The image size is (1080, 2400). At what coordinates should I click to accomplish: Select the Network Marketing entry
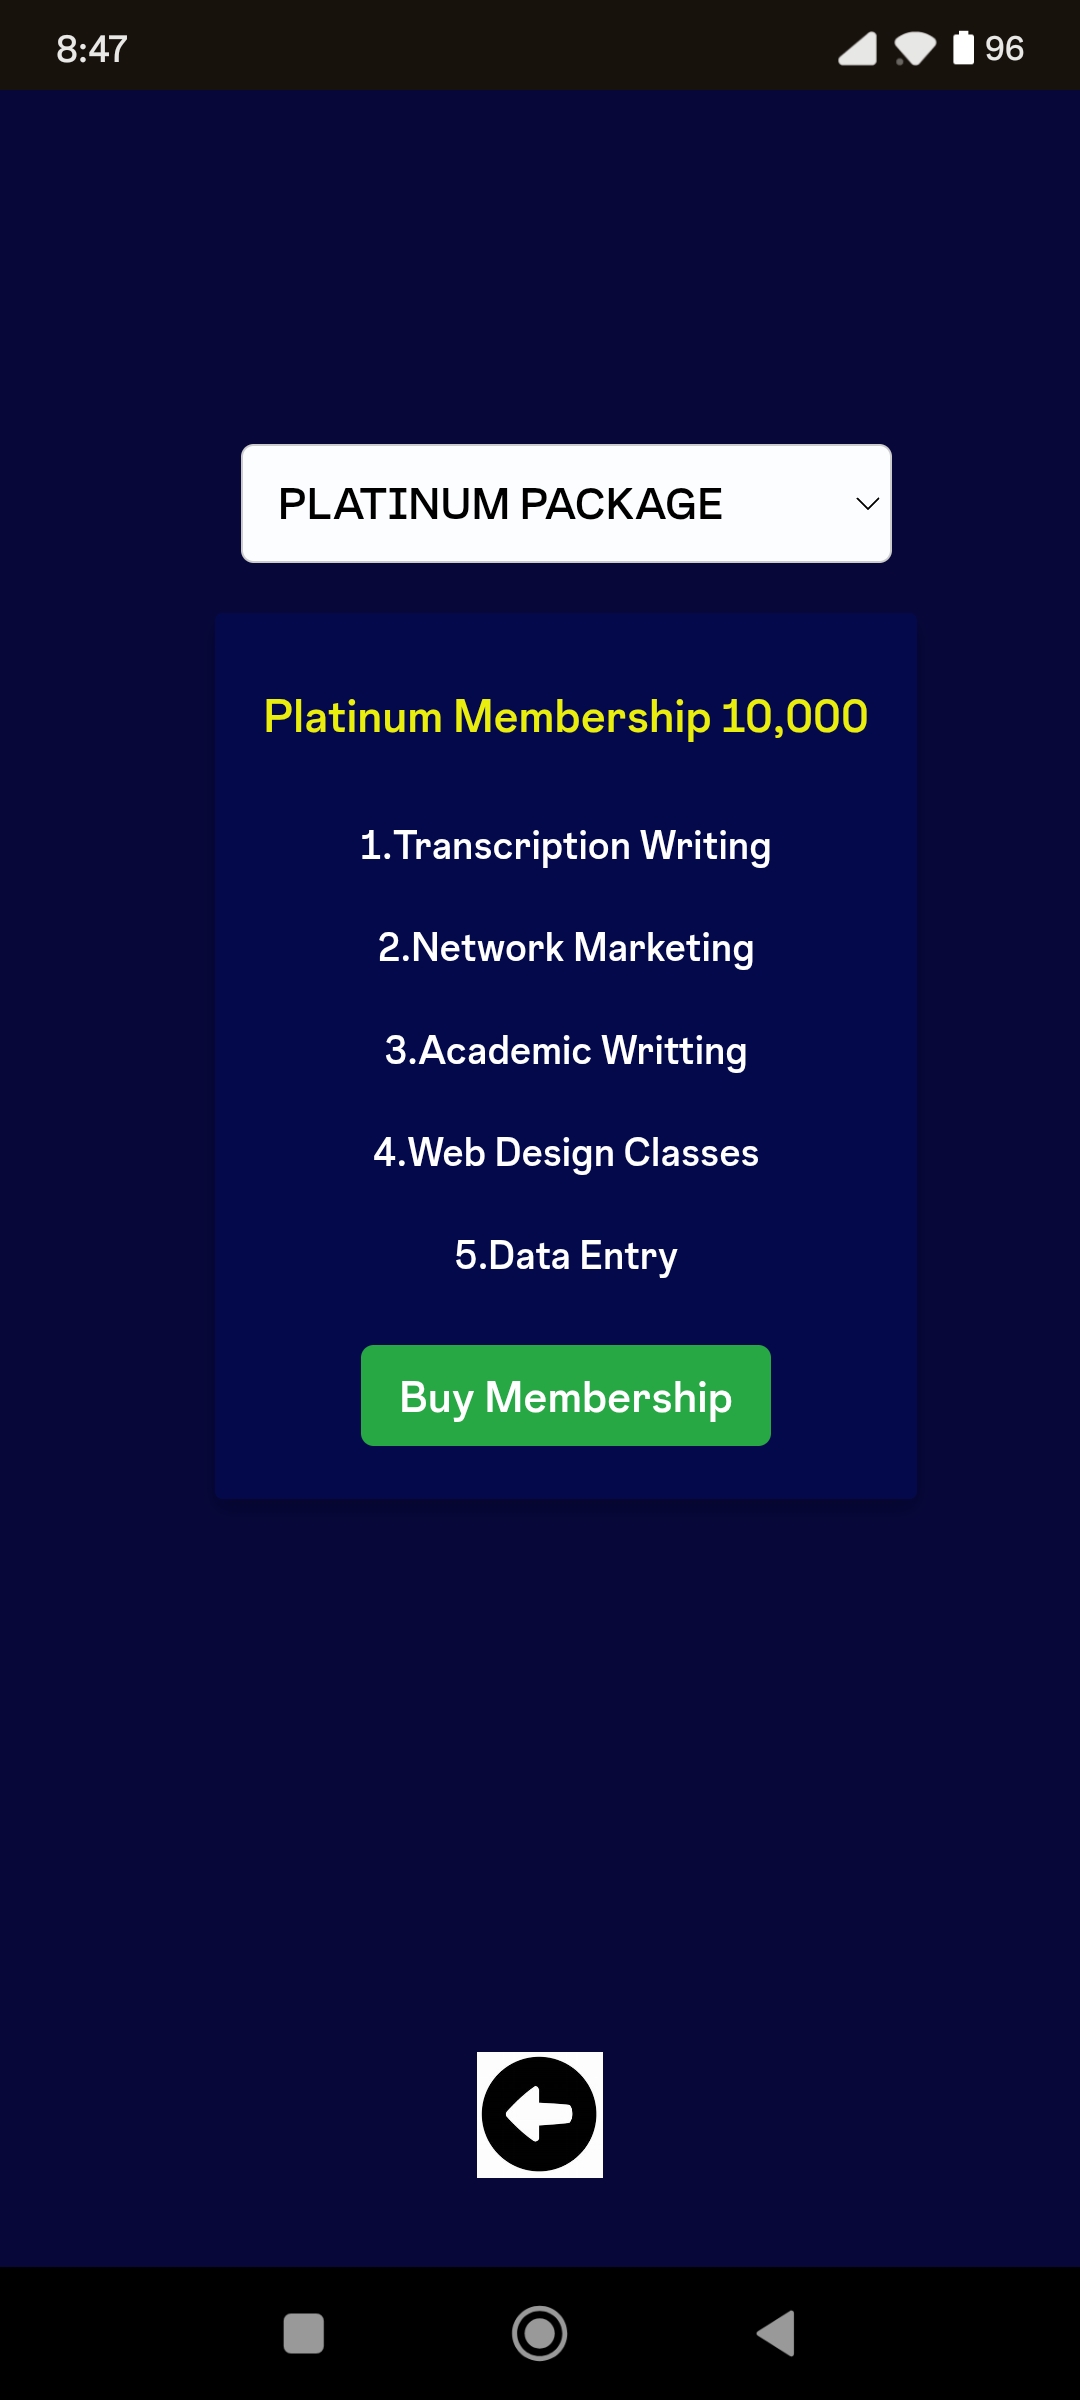(x=566, y=948)
